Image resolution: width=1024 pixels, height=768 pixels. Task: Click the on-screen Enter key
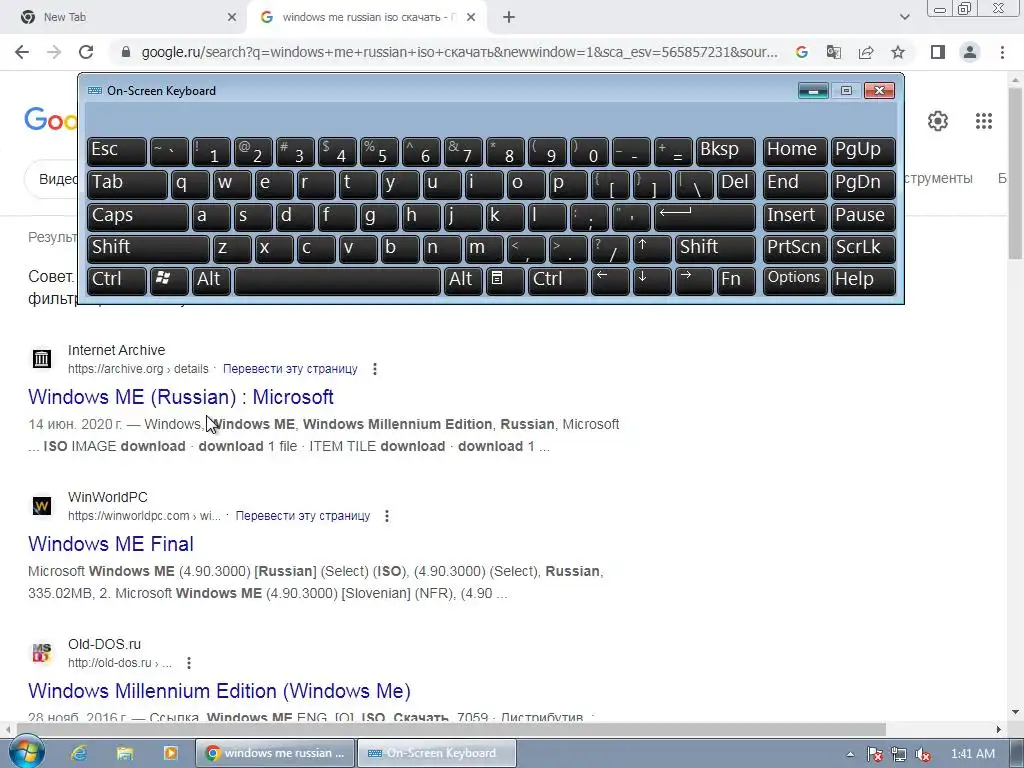(705, 217)
